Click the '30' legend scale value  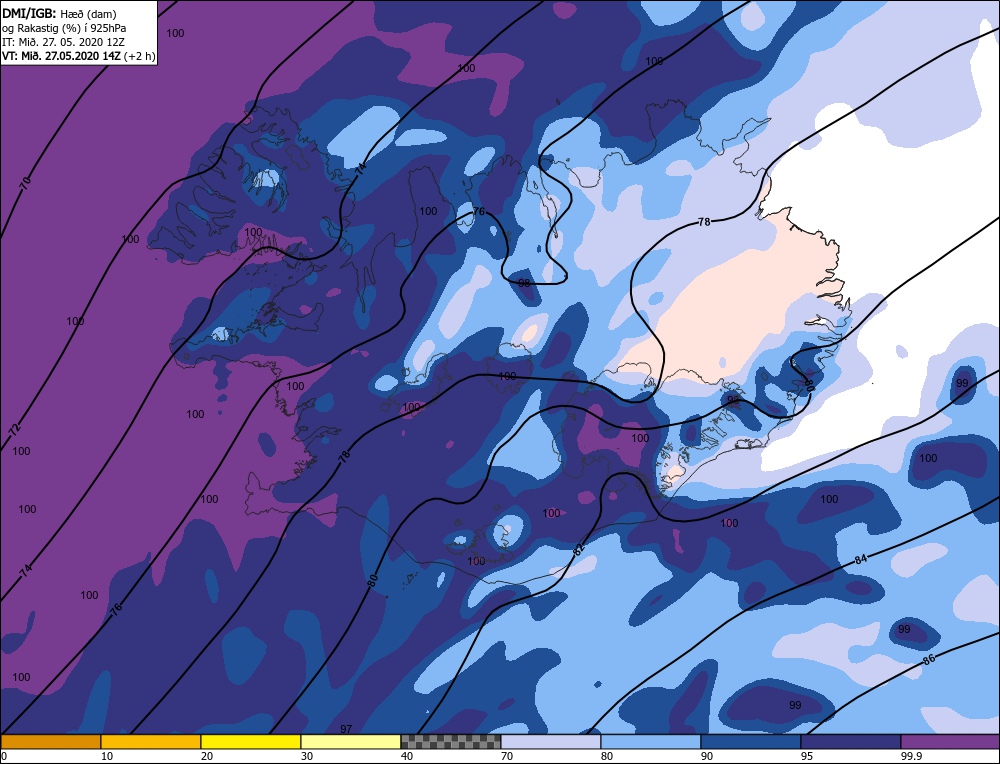[307, 756]
